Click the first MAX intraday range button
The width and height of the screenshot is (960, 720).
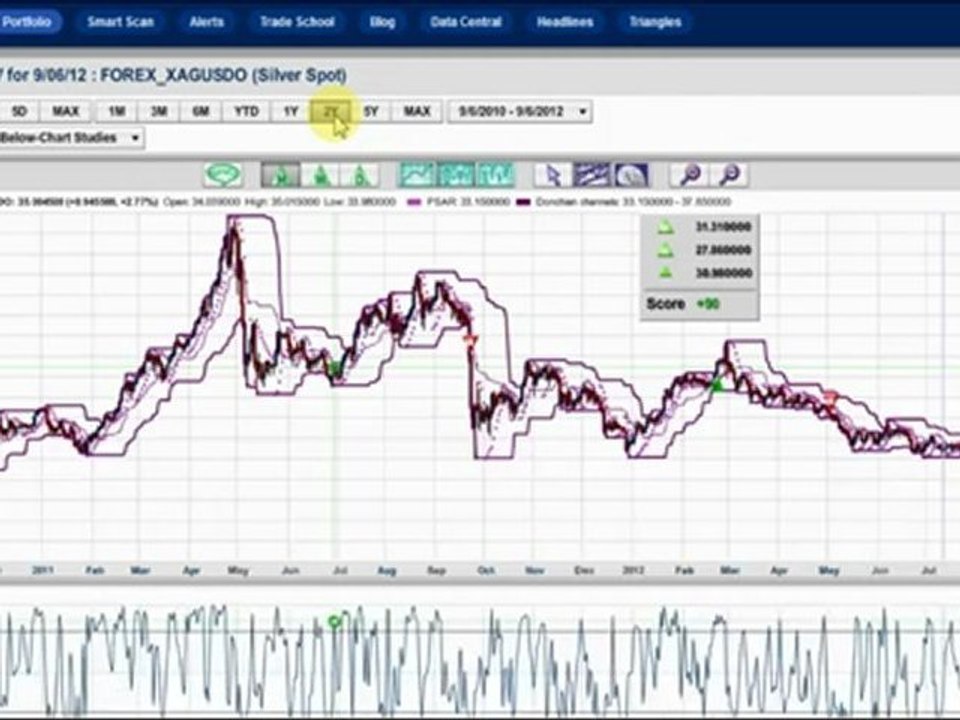66,111
